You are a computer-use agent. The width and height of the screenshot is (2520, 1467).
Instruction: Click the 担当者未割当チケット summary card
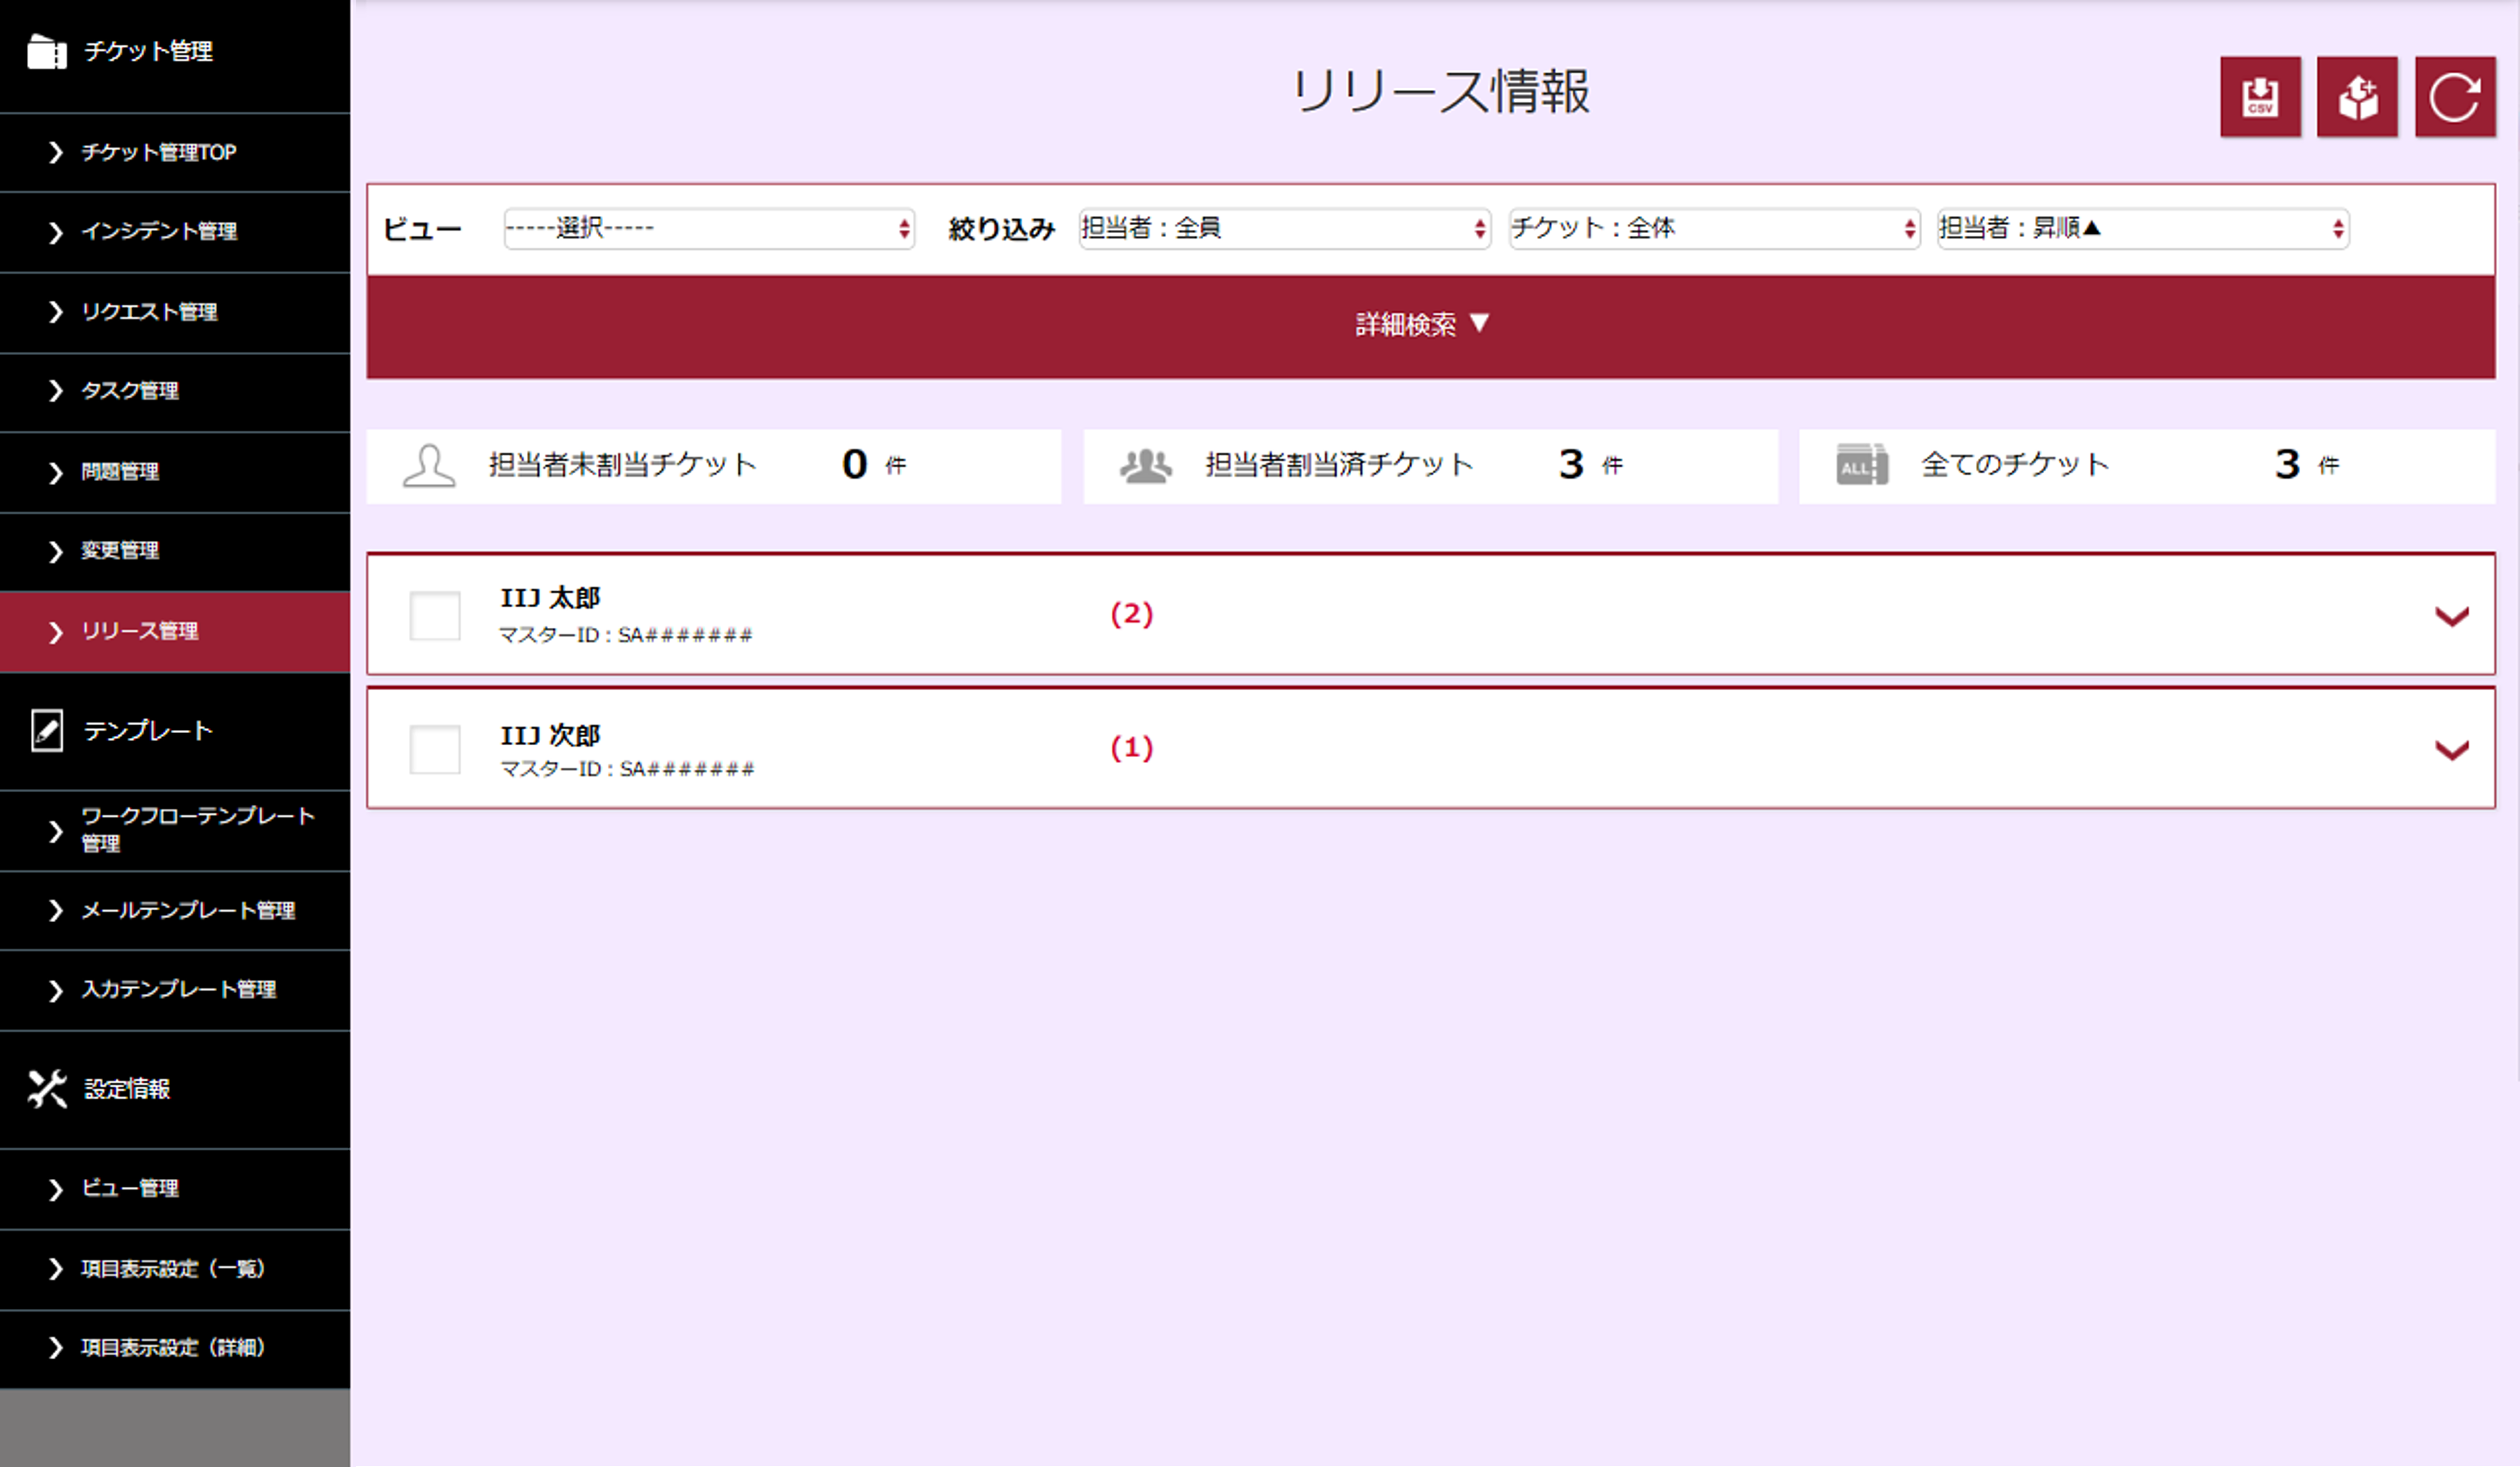713,466
